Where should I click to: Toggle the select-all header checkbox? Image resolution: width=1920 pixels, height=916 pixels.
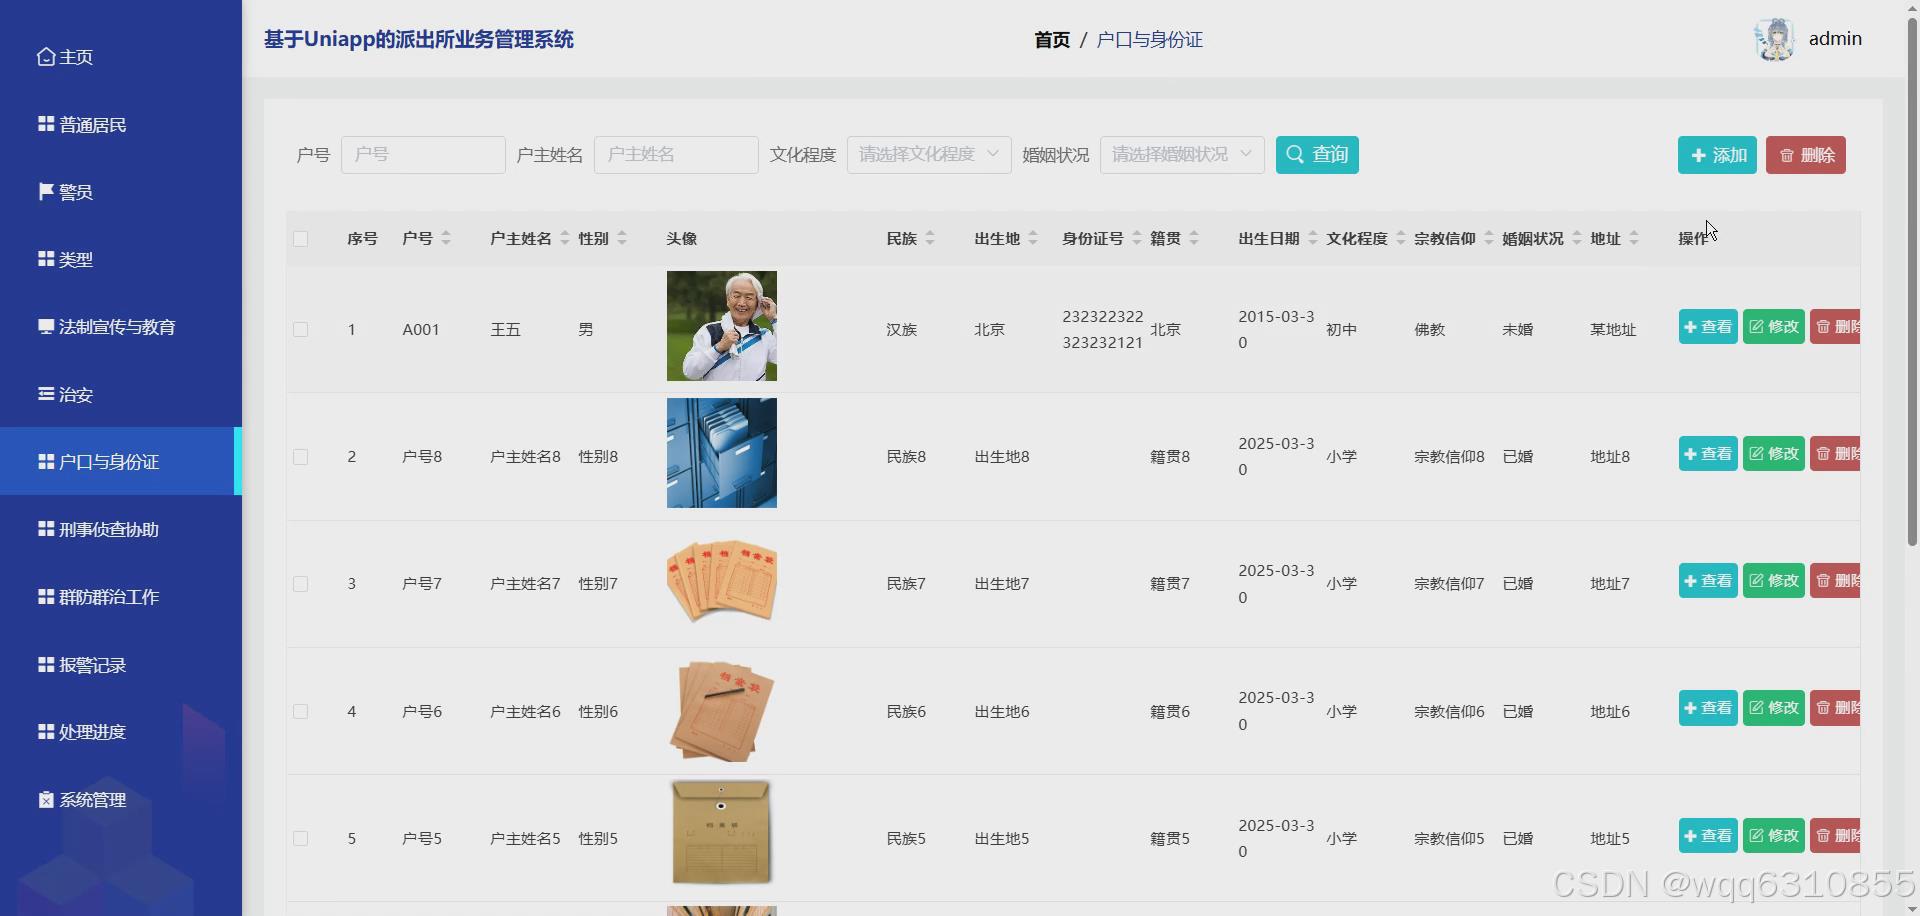(300, 239)
